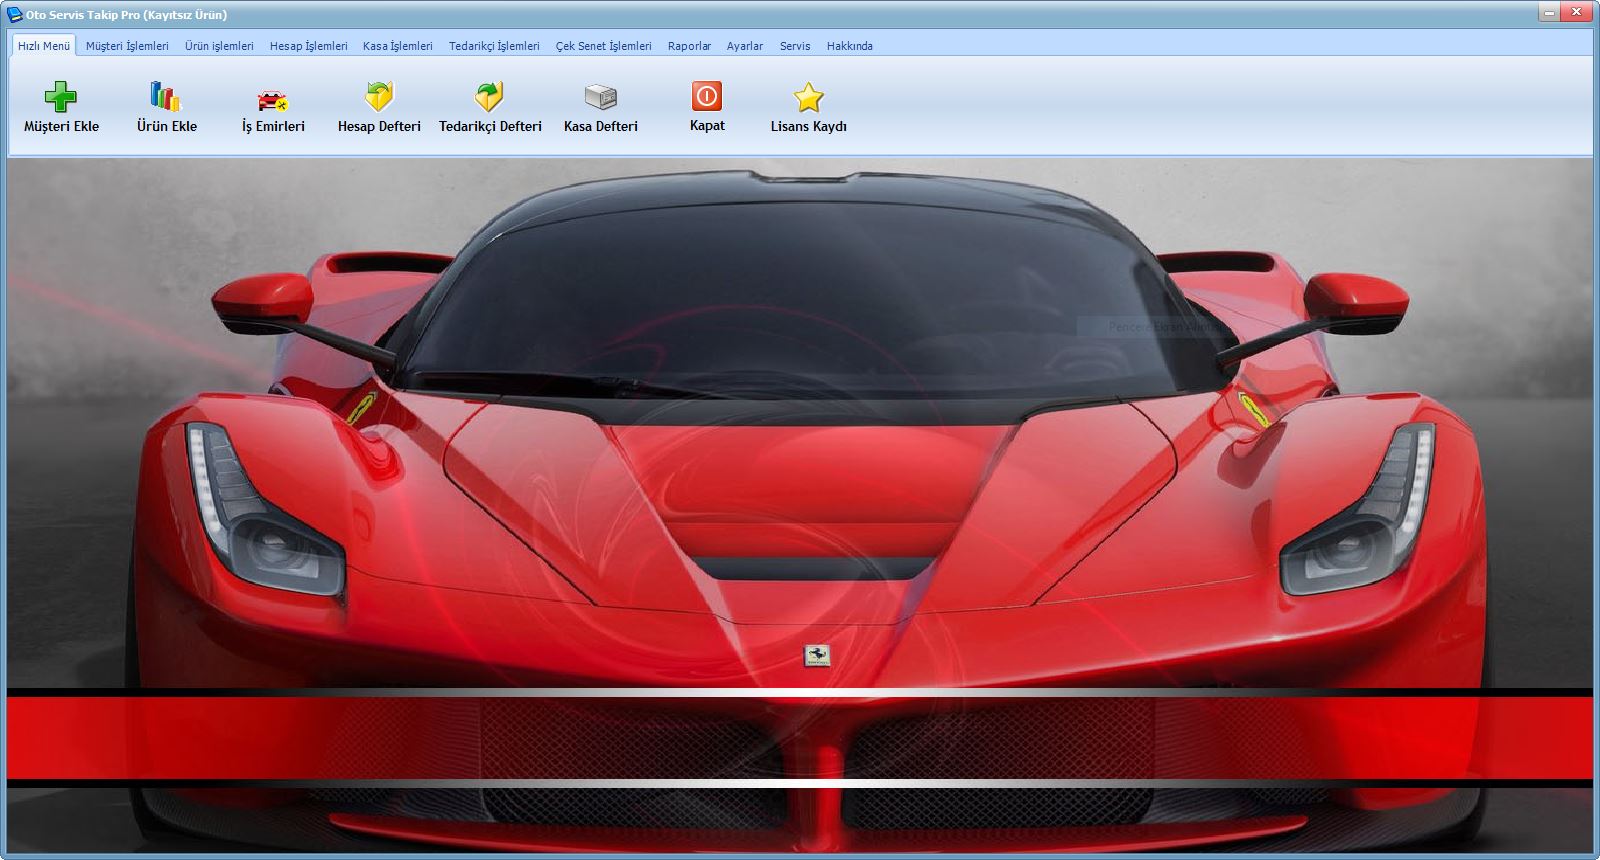
Task: Open Lisans Kaydı star icon
Action: (808, 97)
